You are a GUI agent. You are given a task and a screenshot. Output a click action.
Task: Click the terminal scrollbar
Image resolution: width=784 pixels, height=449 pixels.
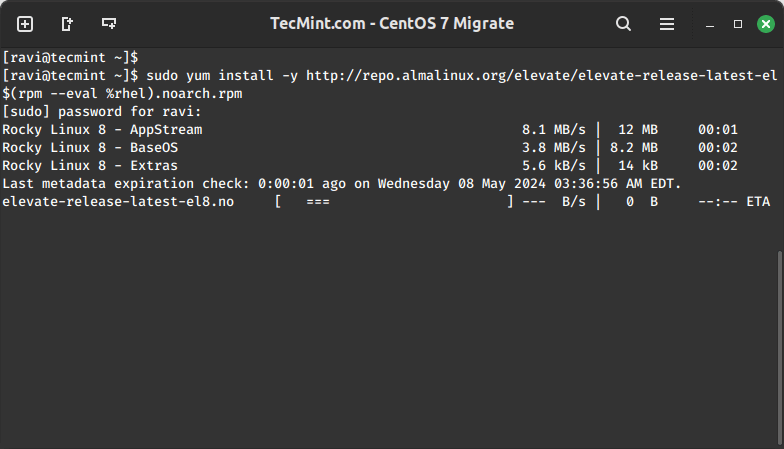pos(780,348)
